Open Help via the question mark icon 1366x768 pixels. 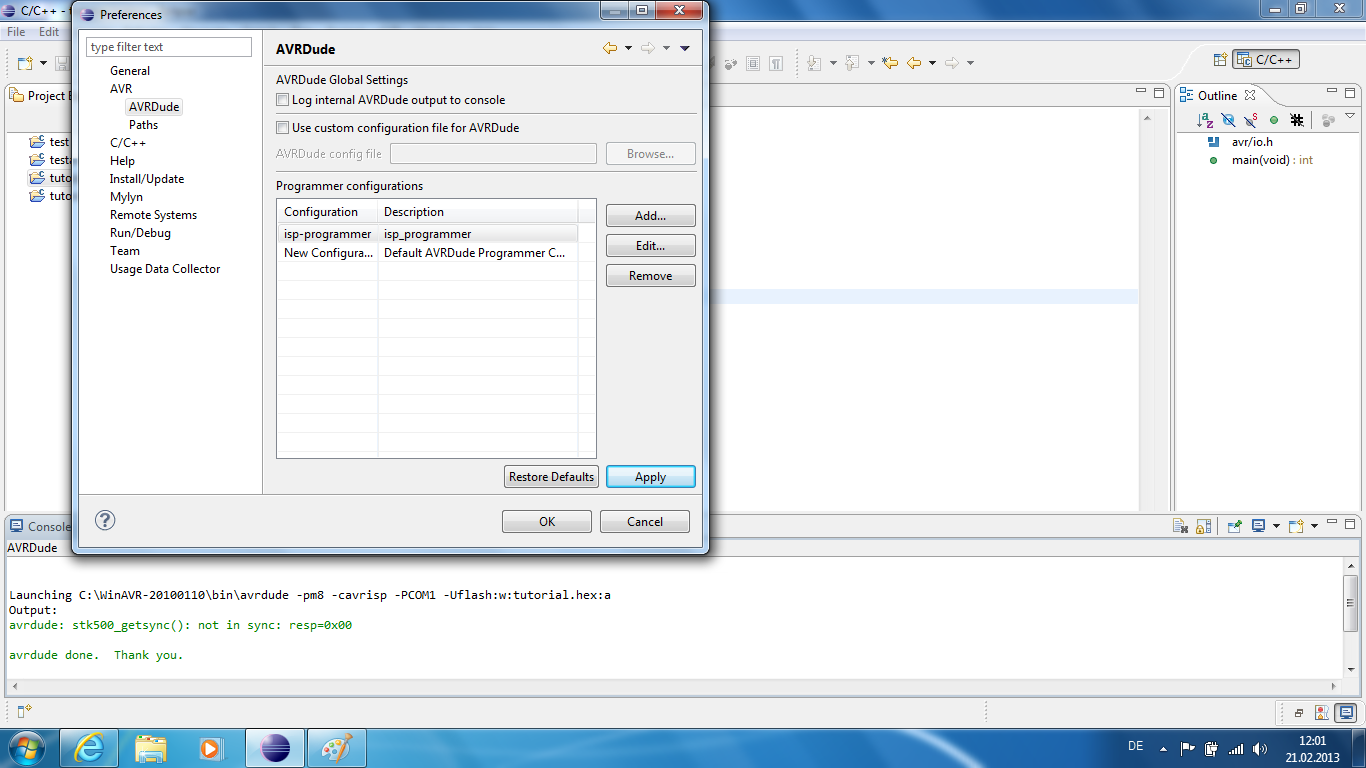(x=104, y=520)
